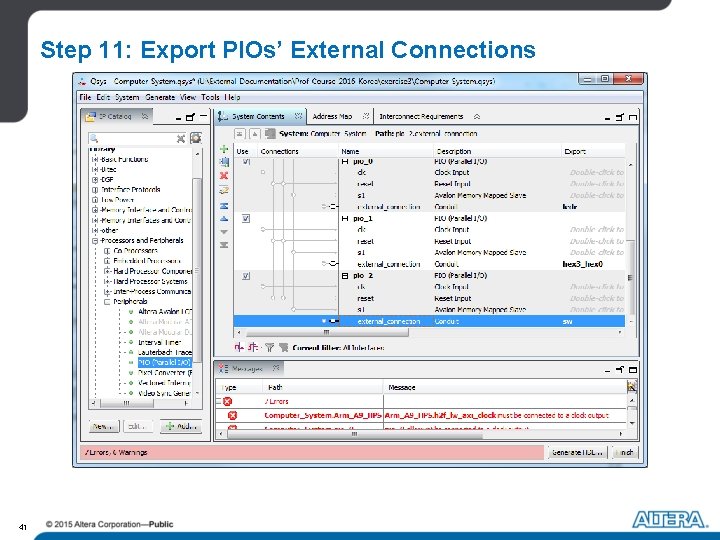Collapse the pio_2 component row

pyautogui.click(x=345, y=276)
